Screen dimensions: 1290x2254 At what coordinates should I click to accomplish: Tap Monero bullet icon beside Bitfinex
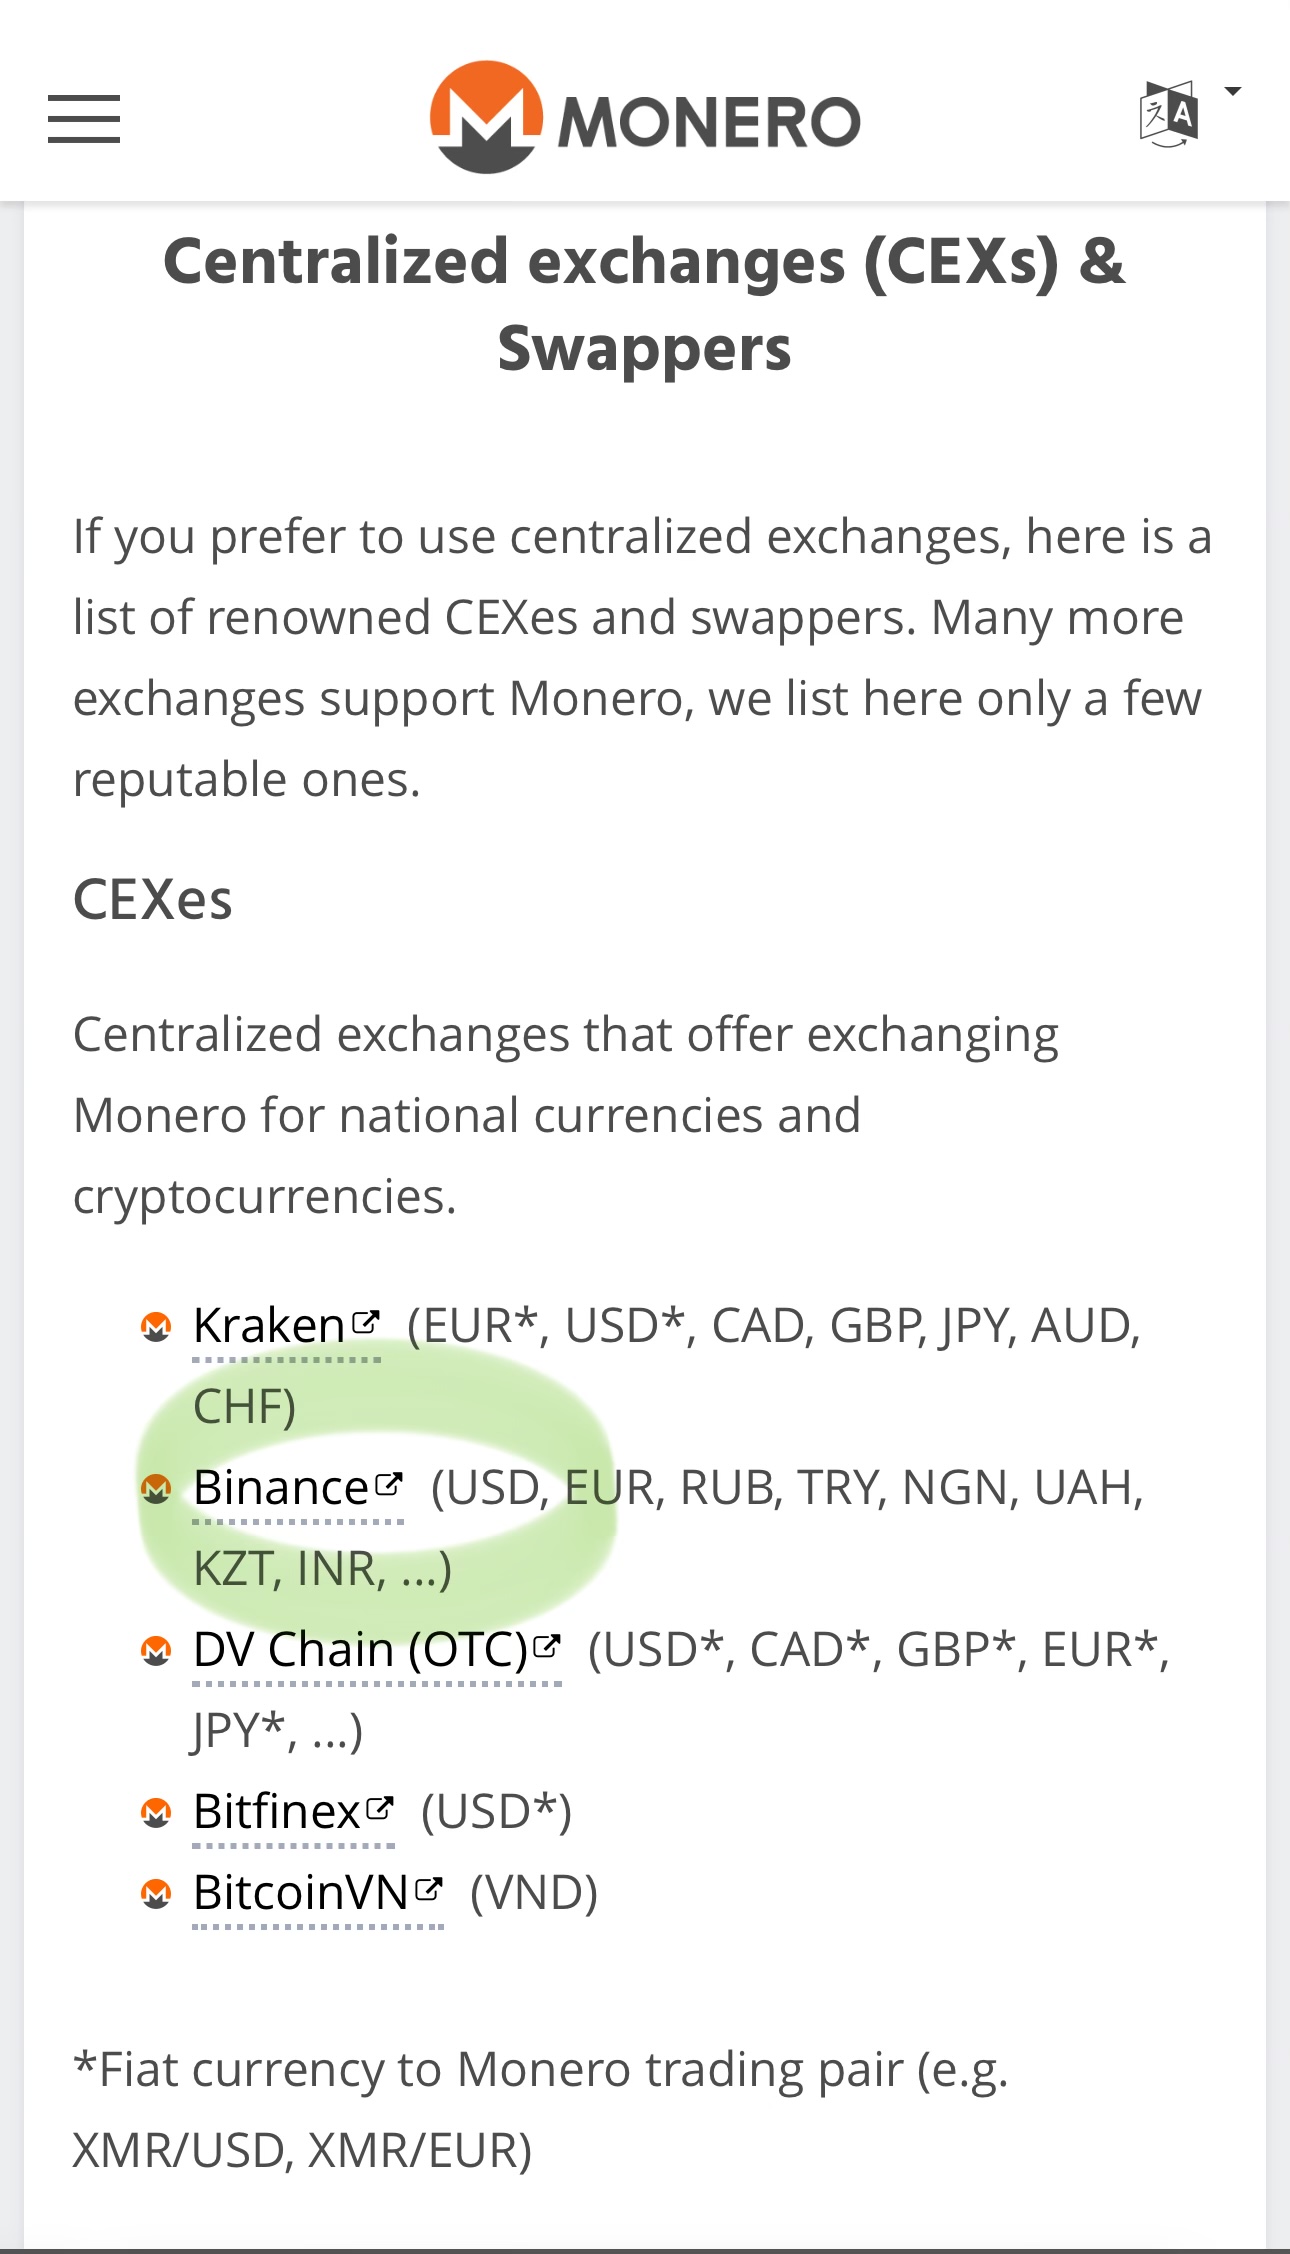pyautogui.click(x=156, y=1813)
